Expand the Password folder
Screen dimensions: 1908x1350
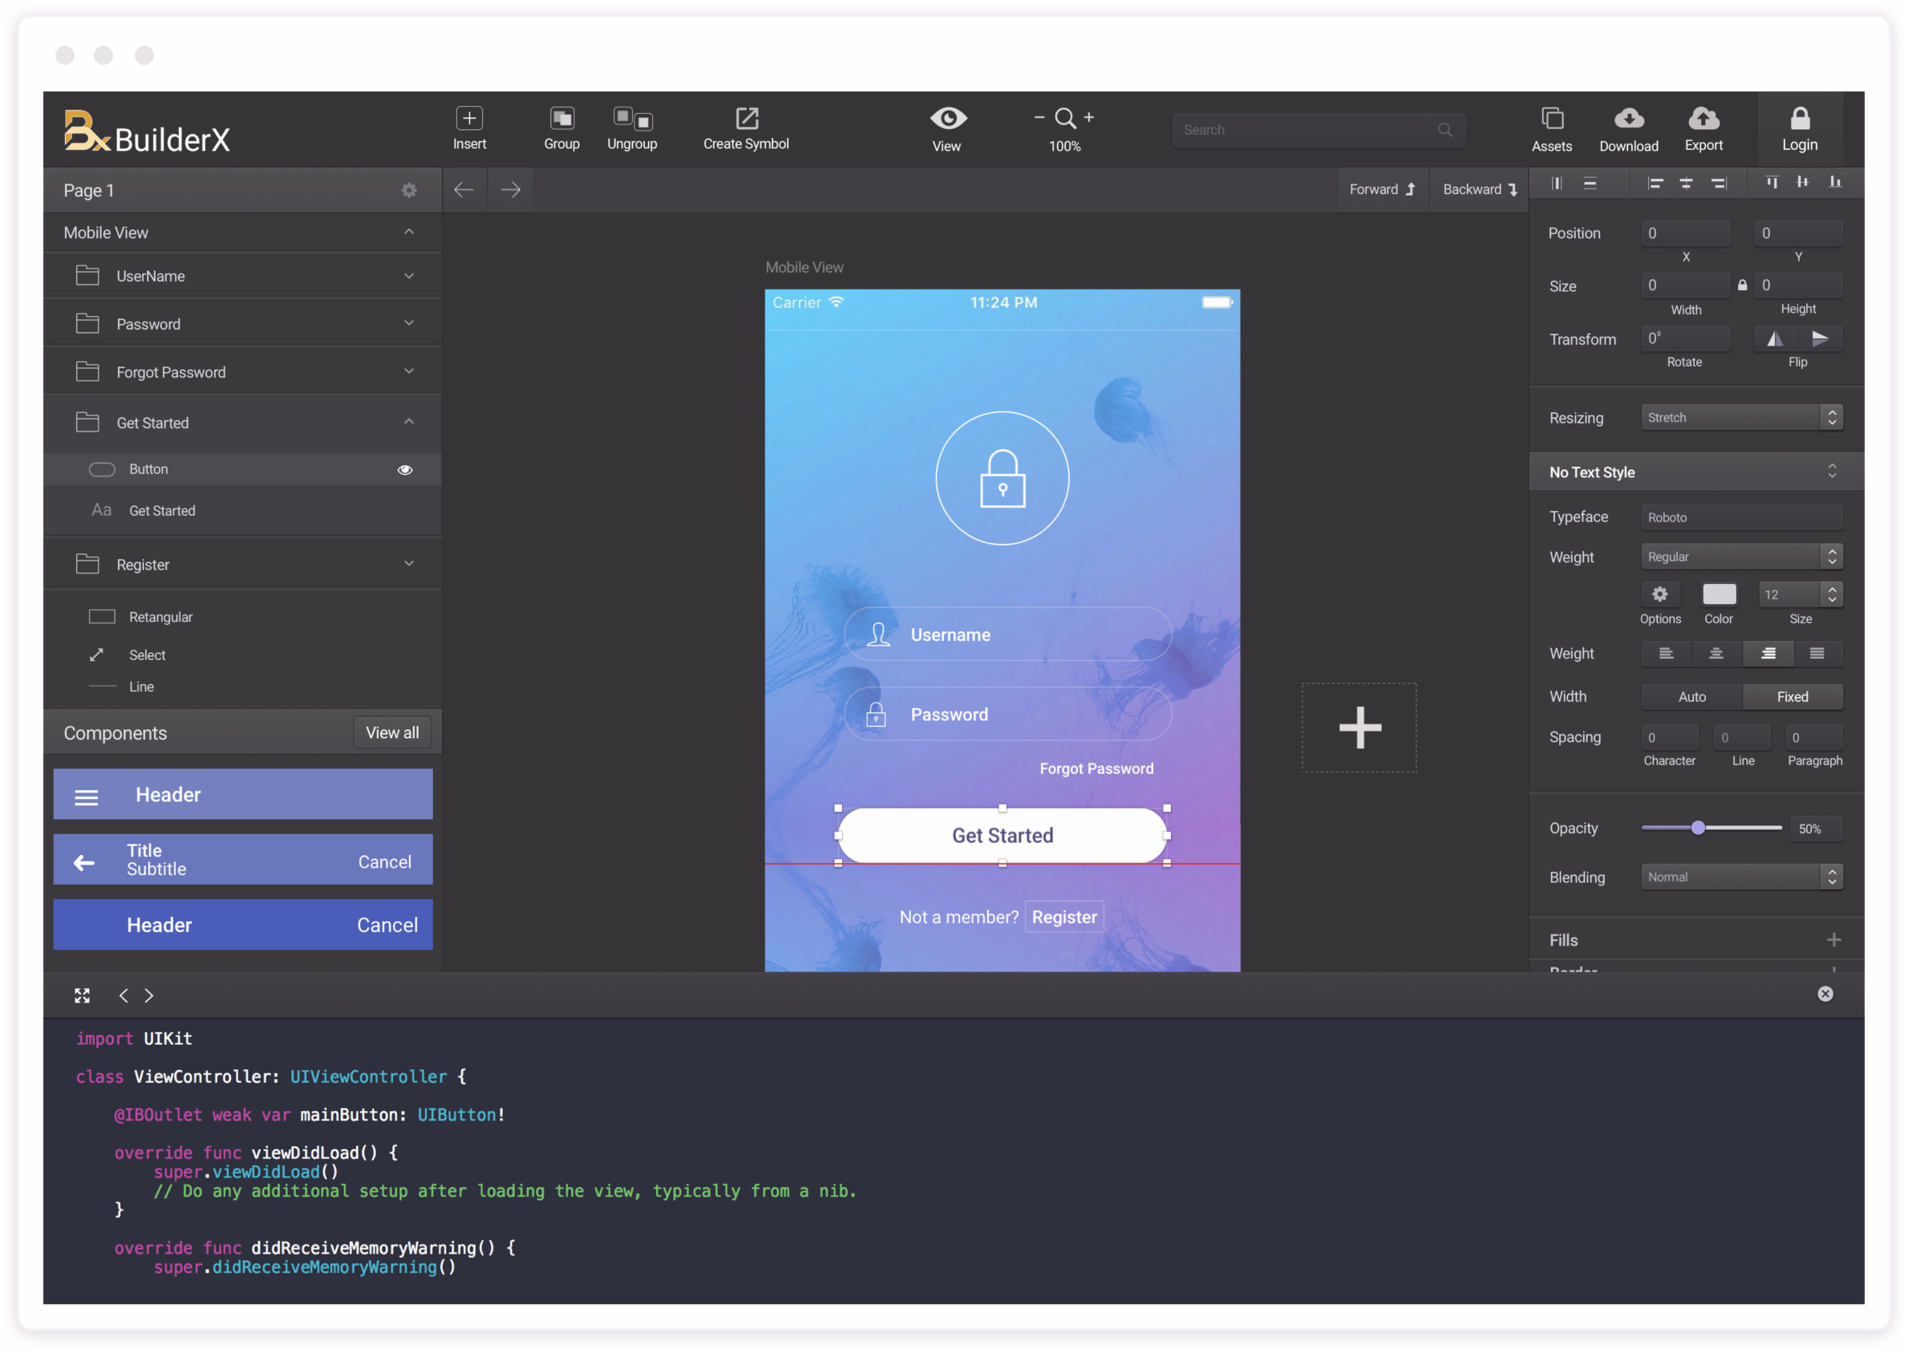pos(409,324)
